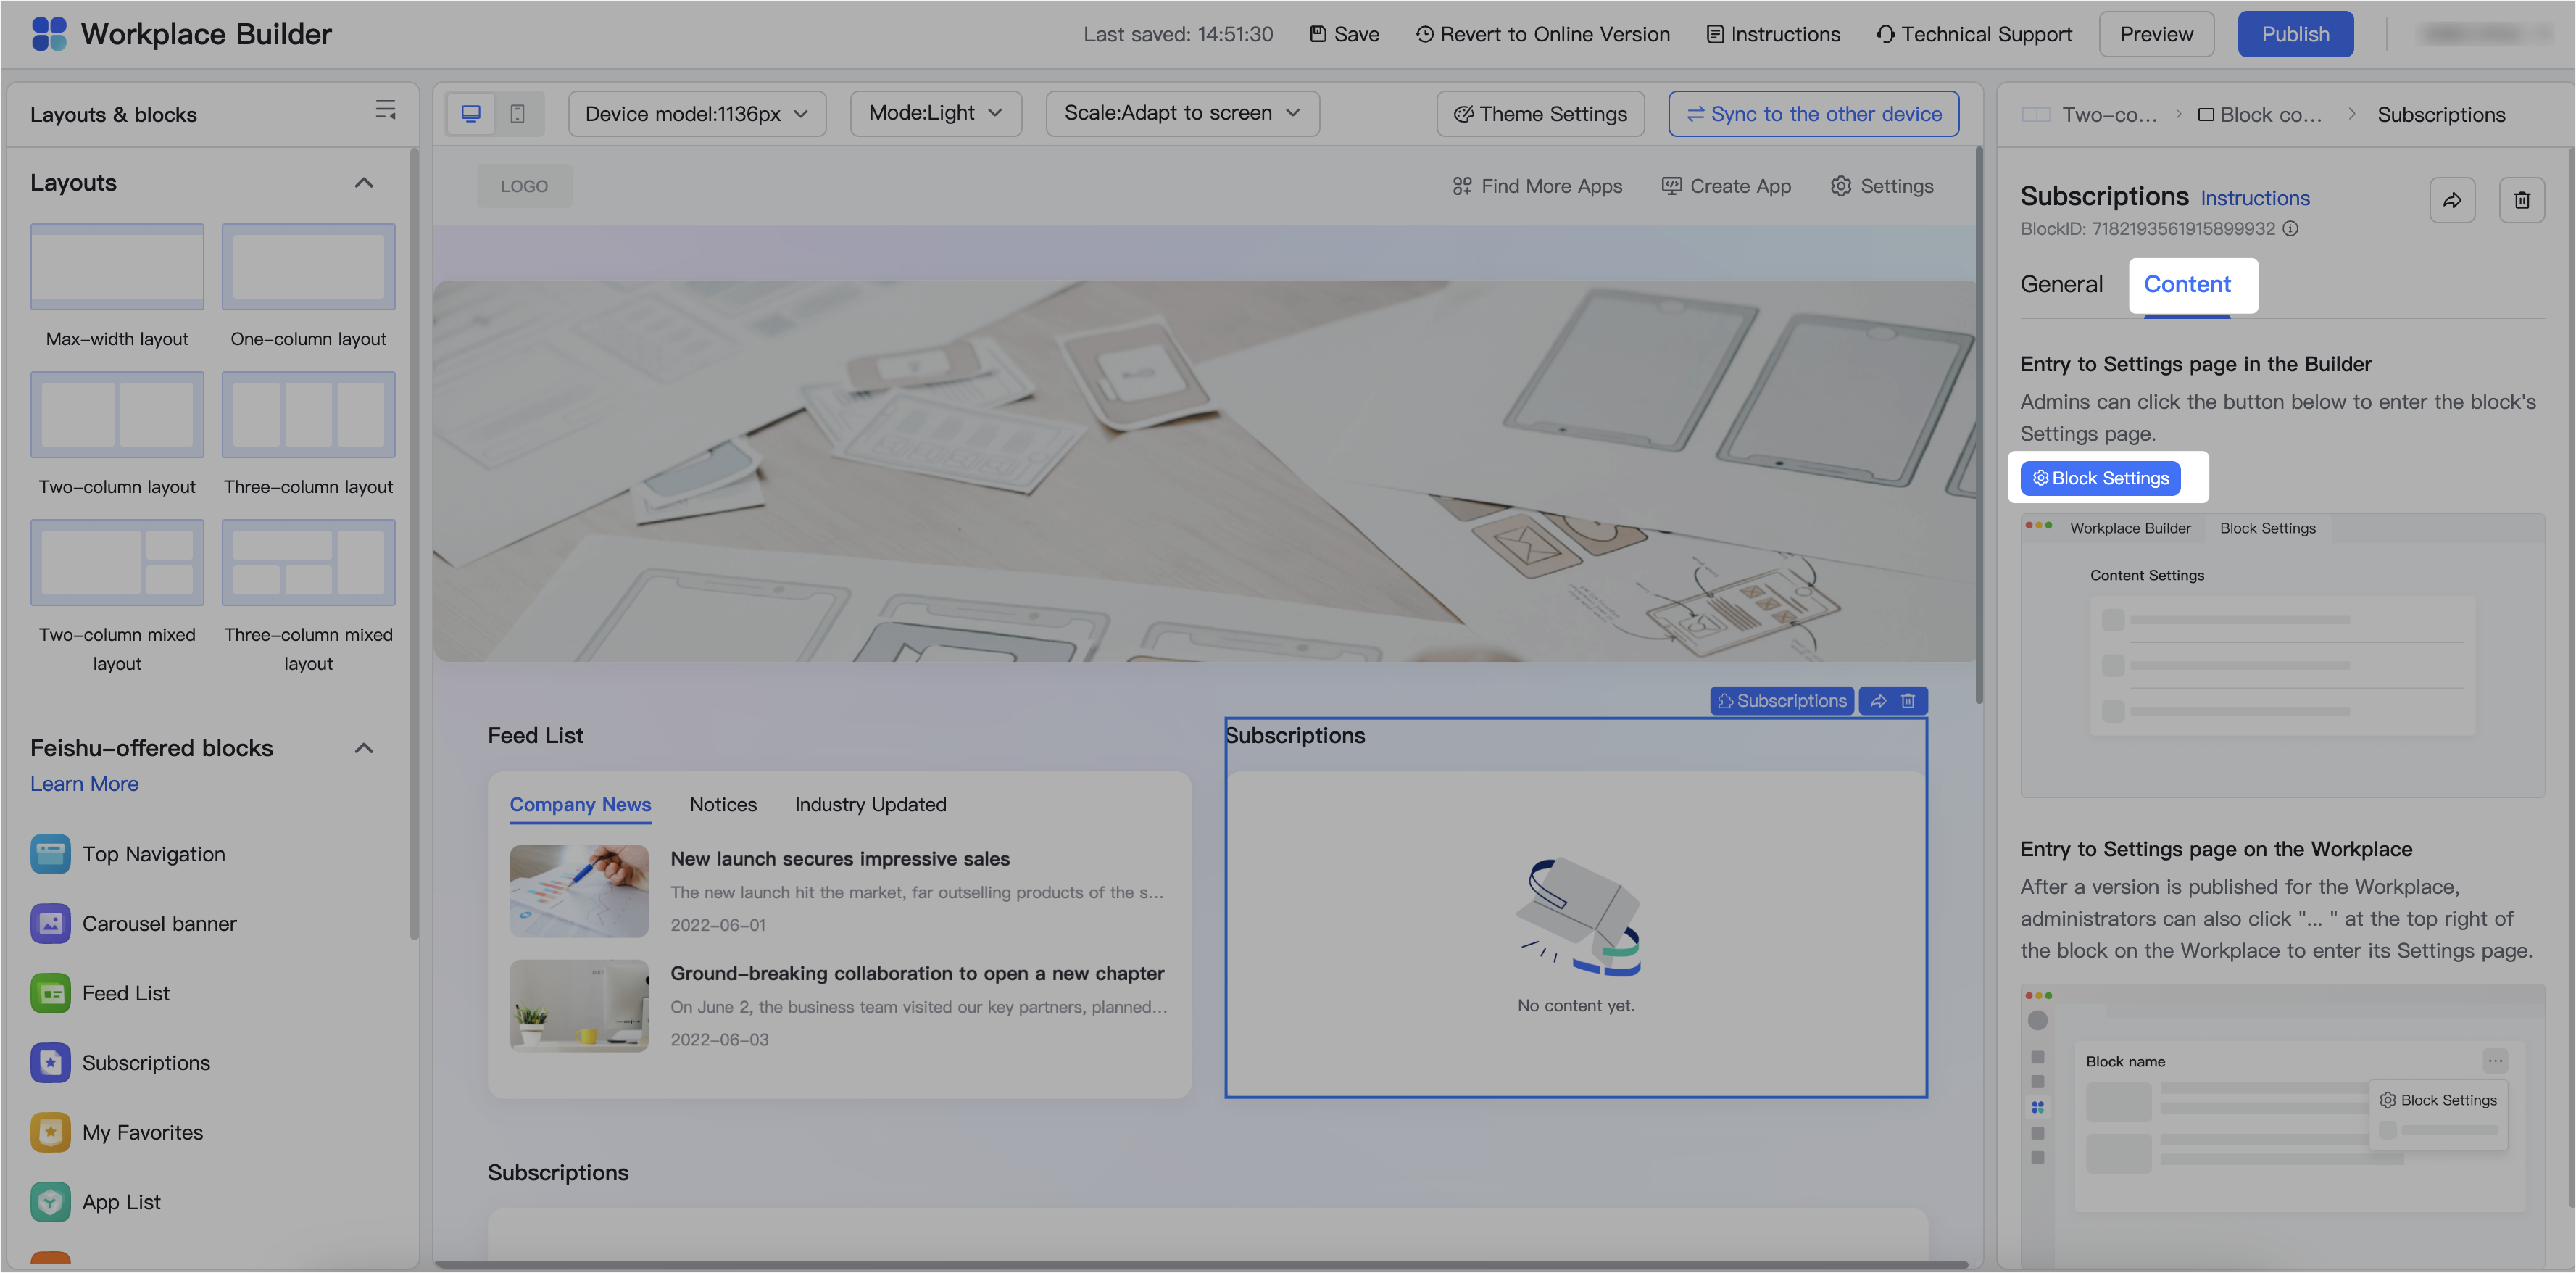Click the blue Block Settings button

point(2100,478)
